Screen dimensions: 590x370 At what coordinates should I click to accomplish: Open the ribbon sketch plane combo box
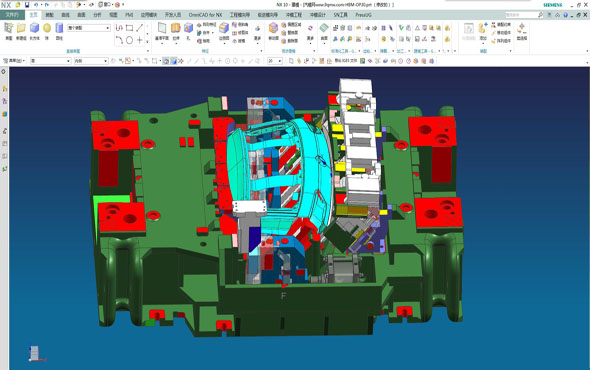89,28
